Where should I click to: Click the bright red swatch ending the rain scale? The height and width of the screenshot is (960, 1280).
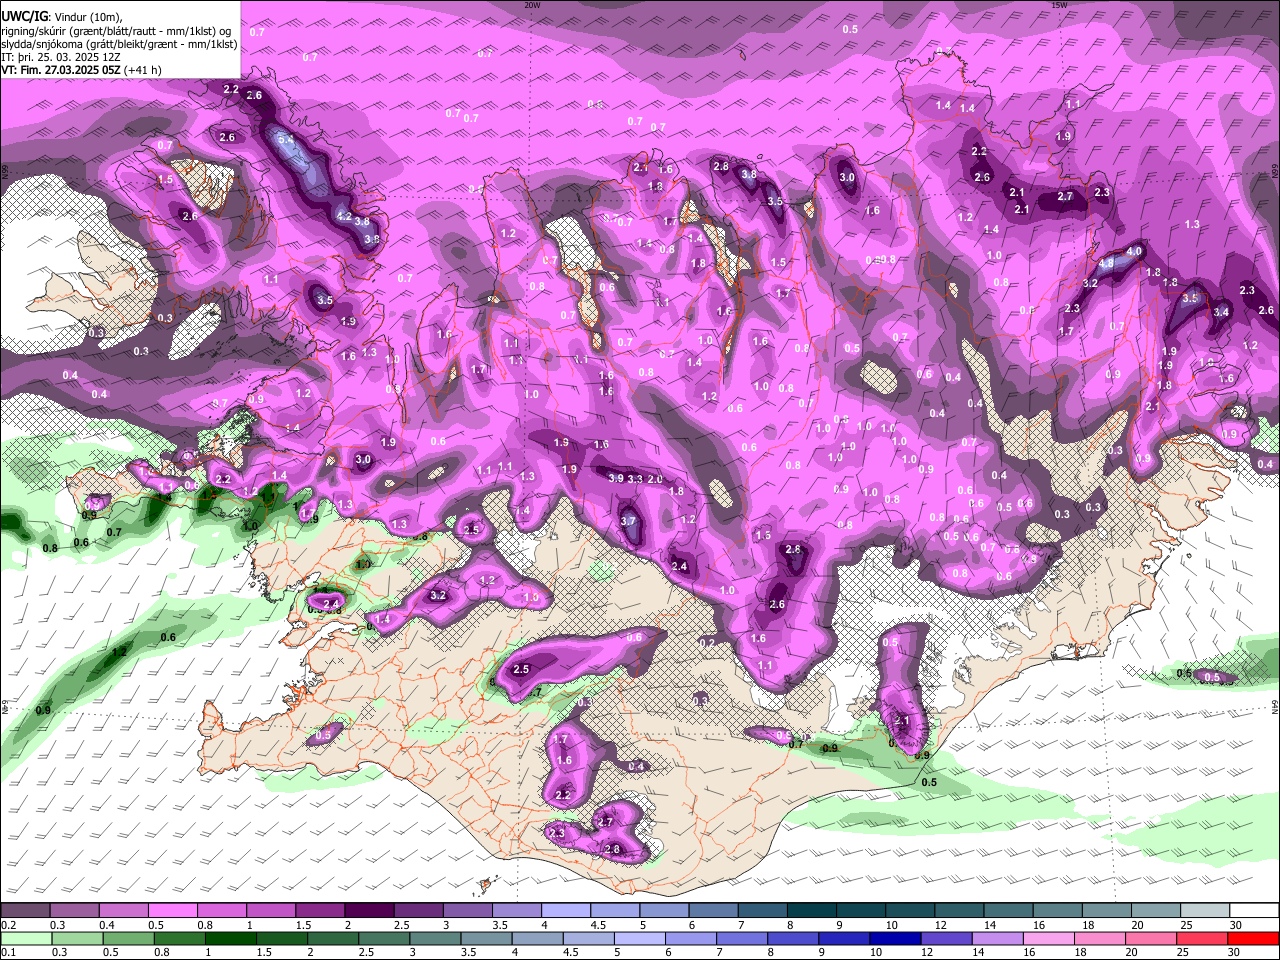1254,938
